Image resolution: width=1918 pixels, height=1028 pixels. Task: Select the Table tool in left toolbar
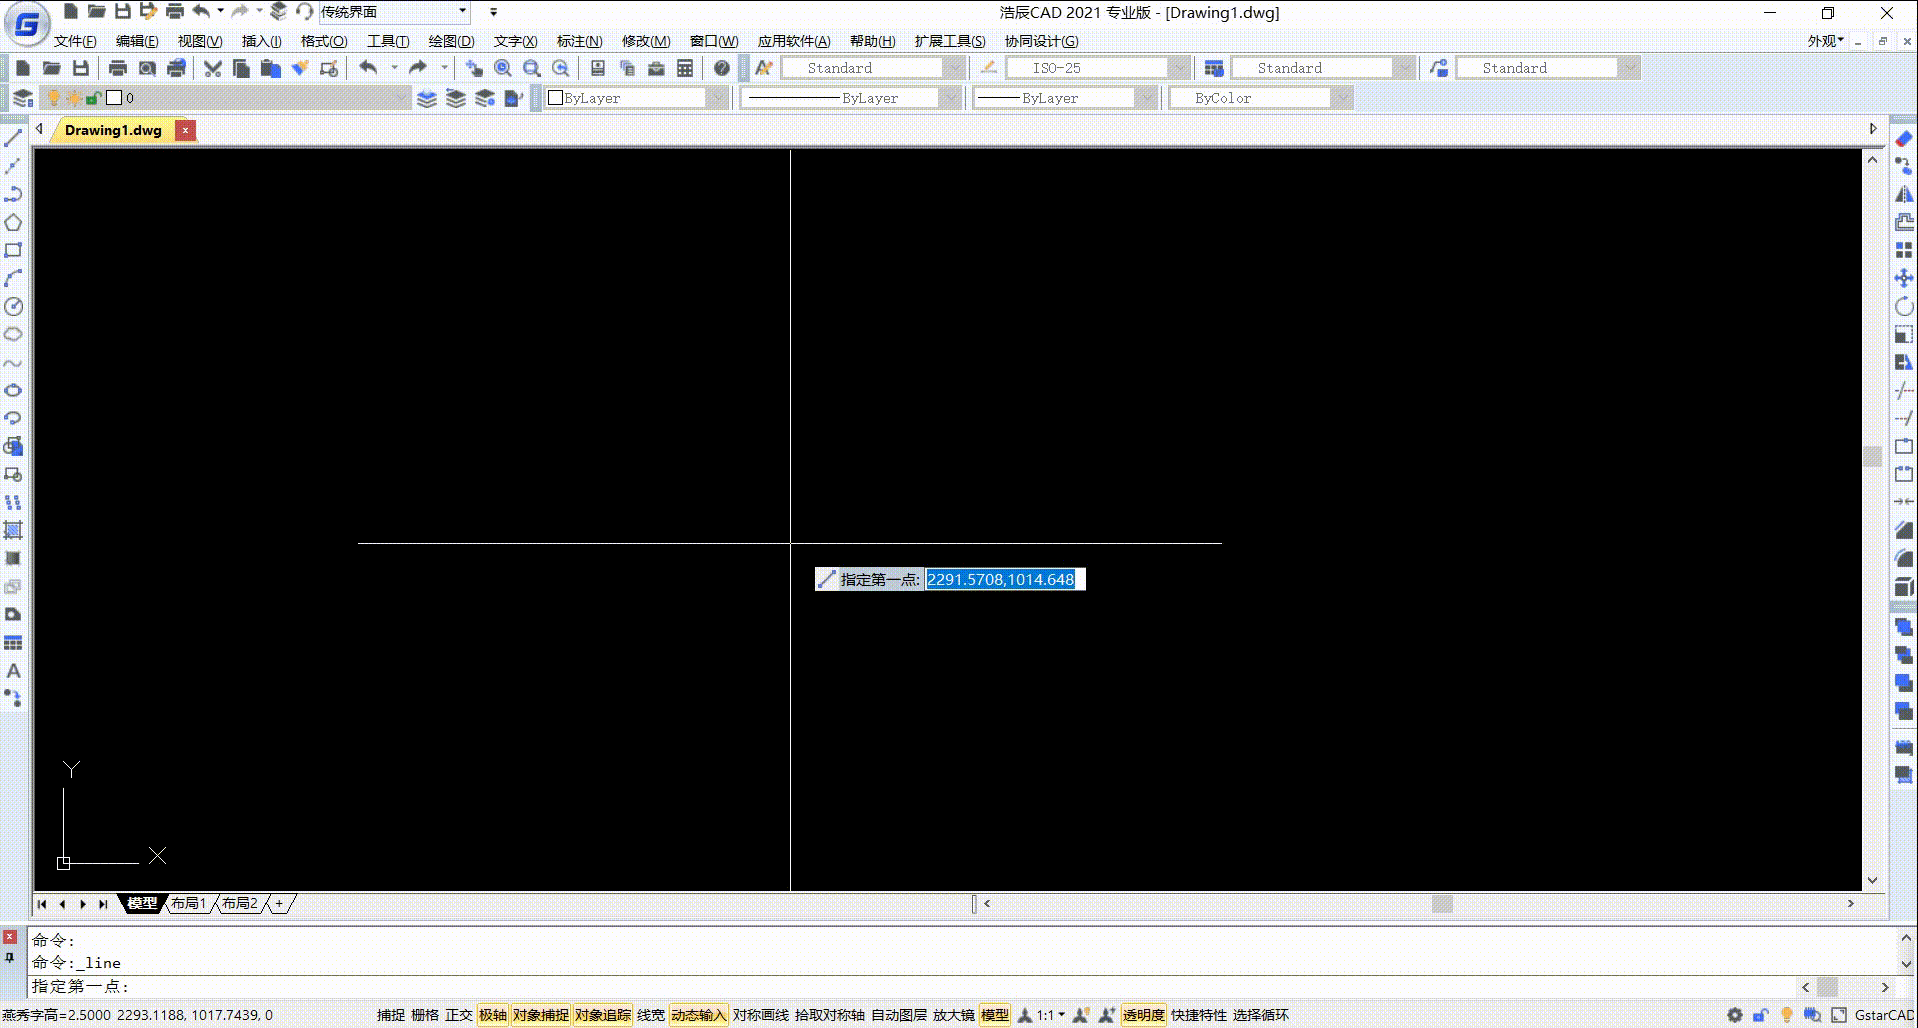(13, 643)
